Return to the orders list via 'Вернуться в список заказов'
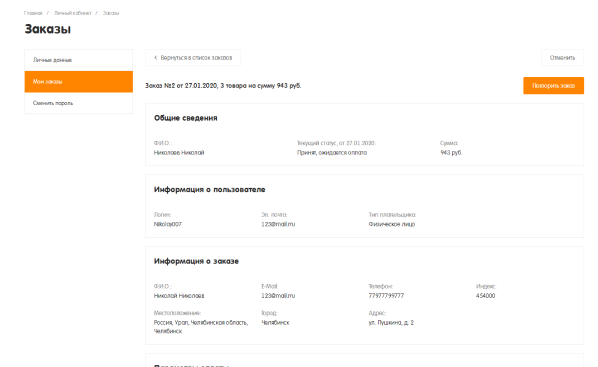The height and width of the screenshot is (367, 598). [x=193, y=58]
